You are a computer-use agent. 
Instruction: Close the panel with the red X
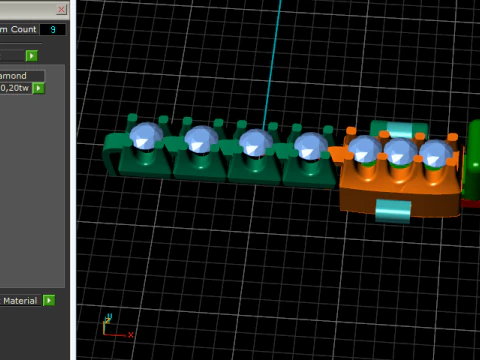click(61, 9)
